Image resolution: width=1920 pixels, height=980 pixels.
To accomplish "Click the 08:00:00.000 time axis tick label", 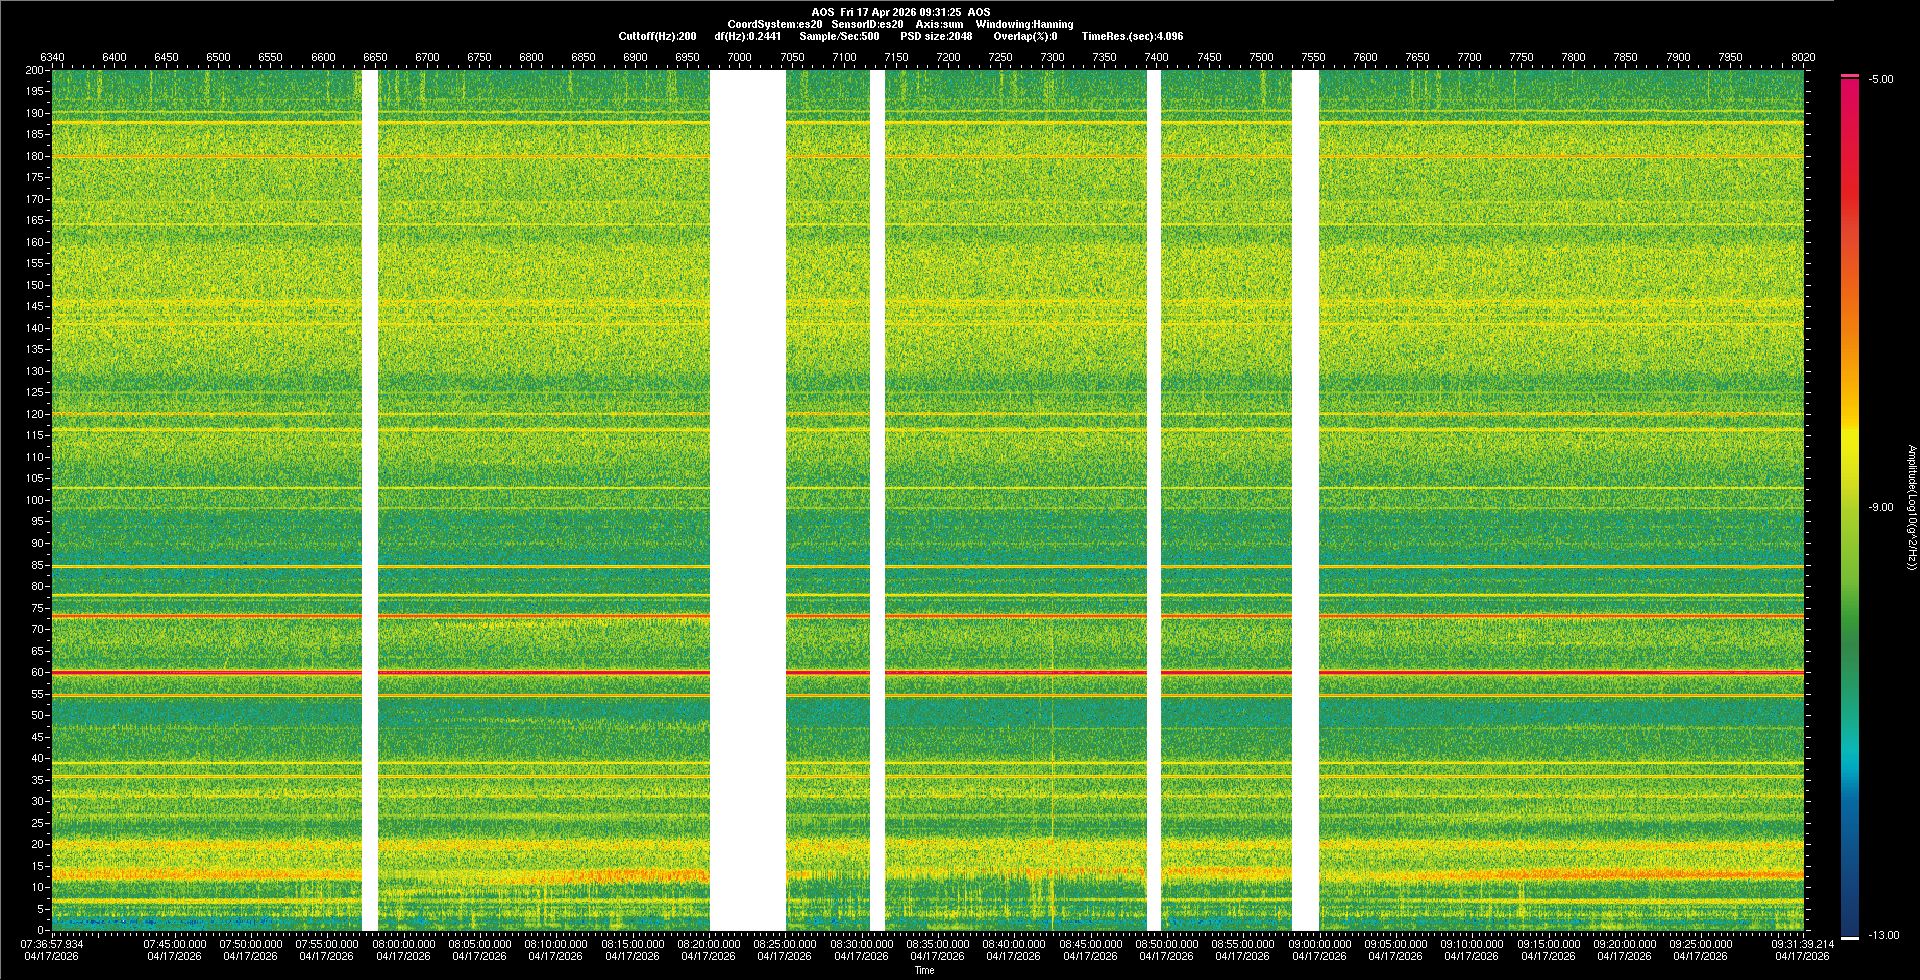I will point(403,943).
